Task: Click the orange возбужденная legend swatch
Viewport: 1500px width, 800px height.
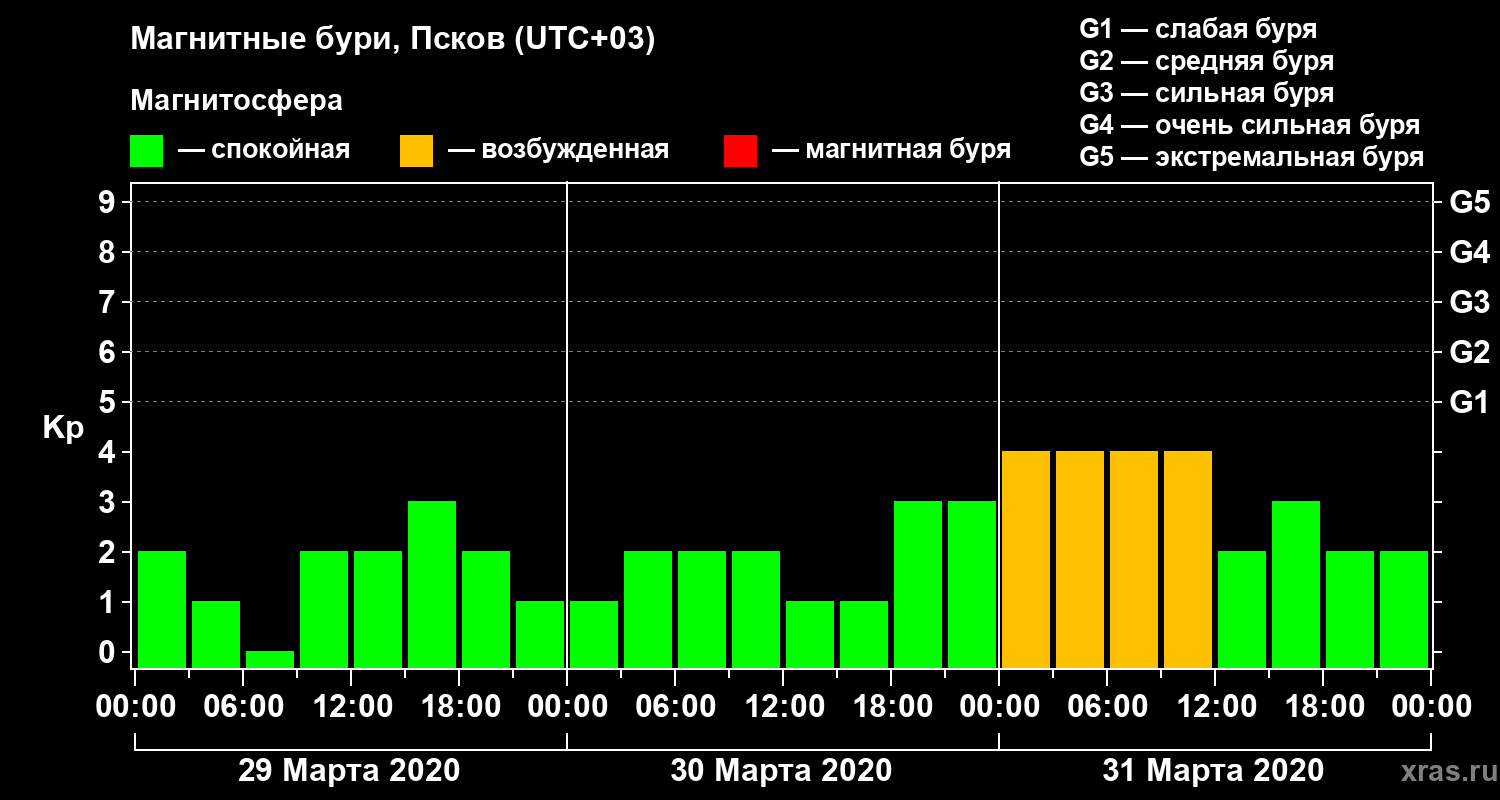Action: [x=416, y=151]
